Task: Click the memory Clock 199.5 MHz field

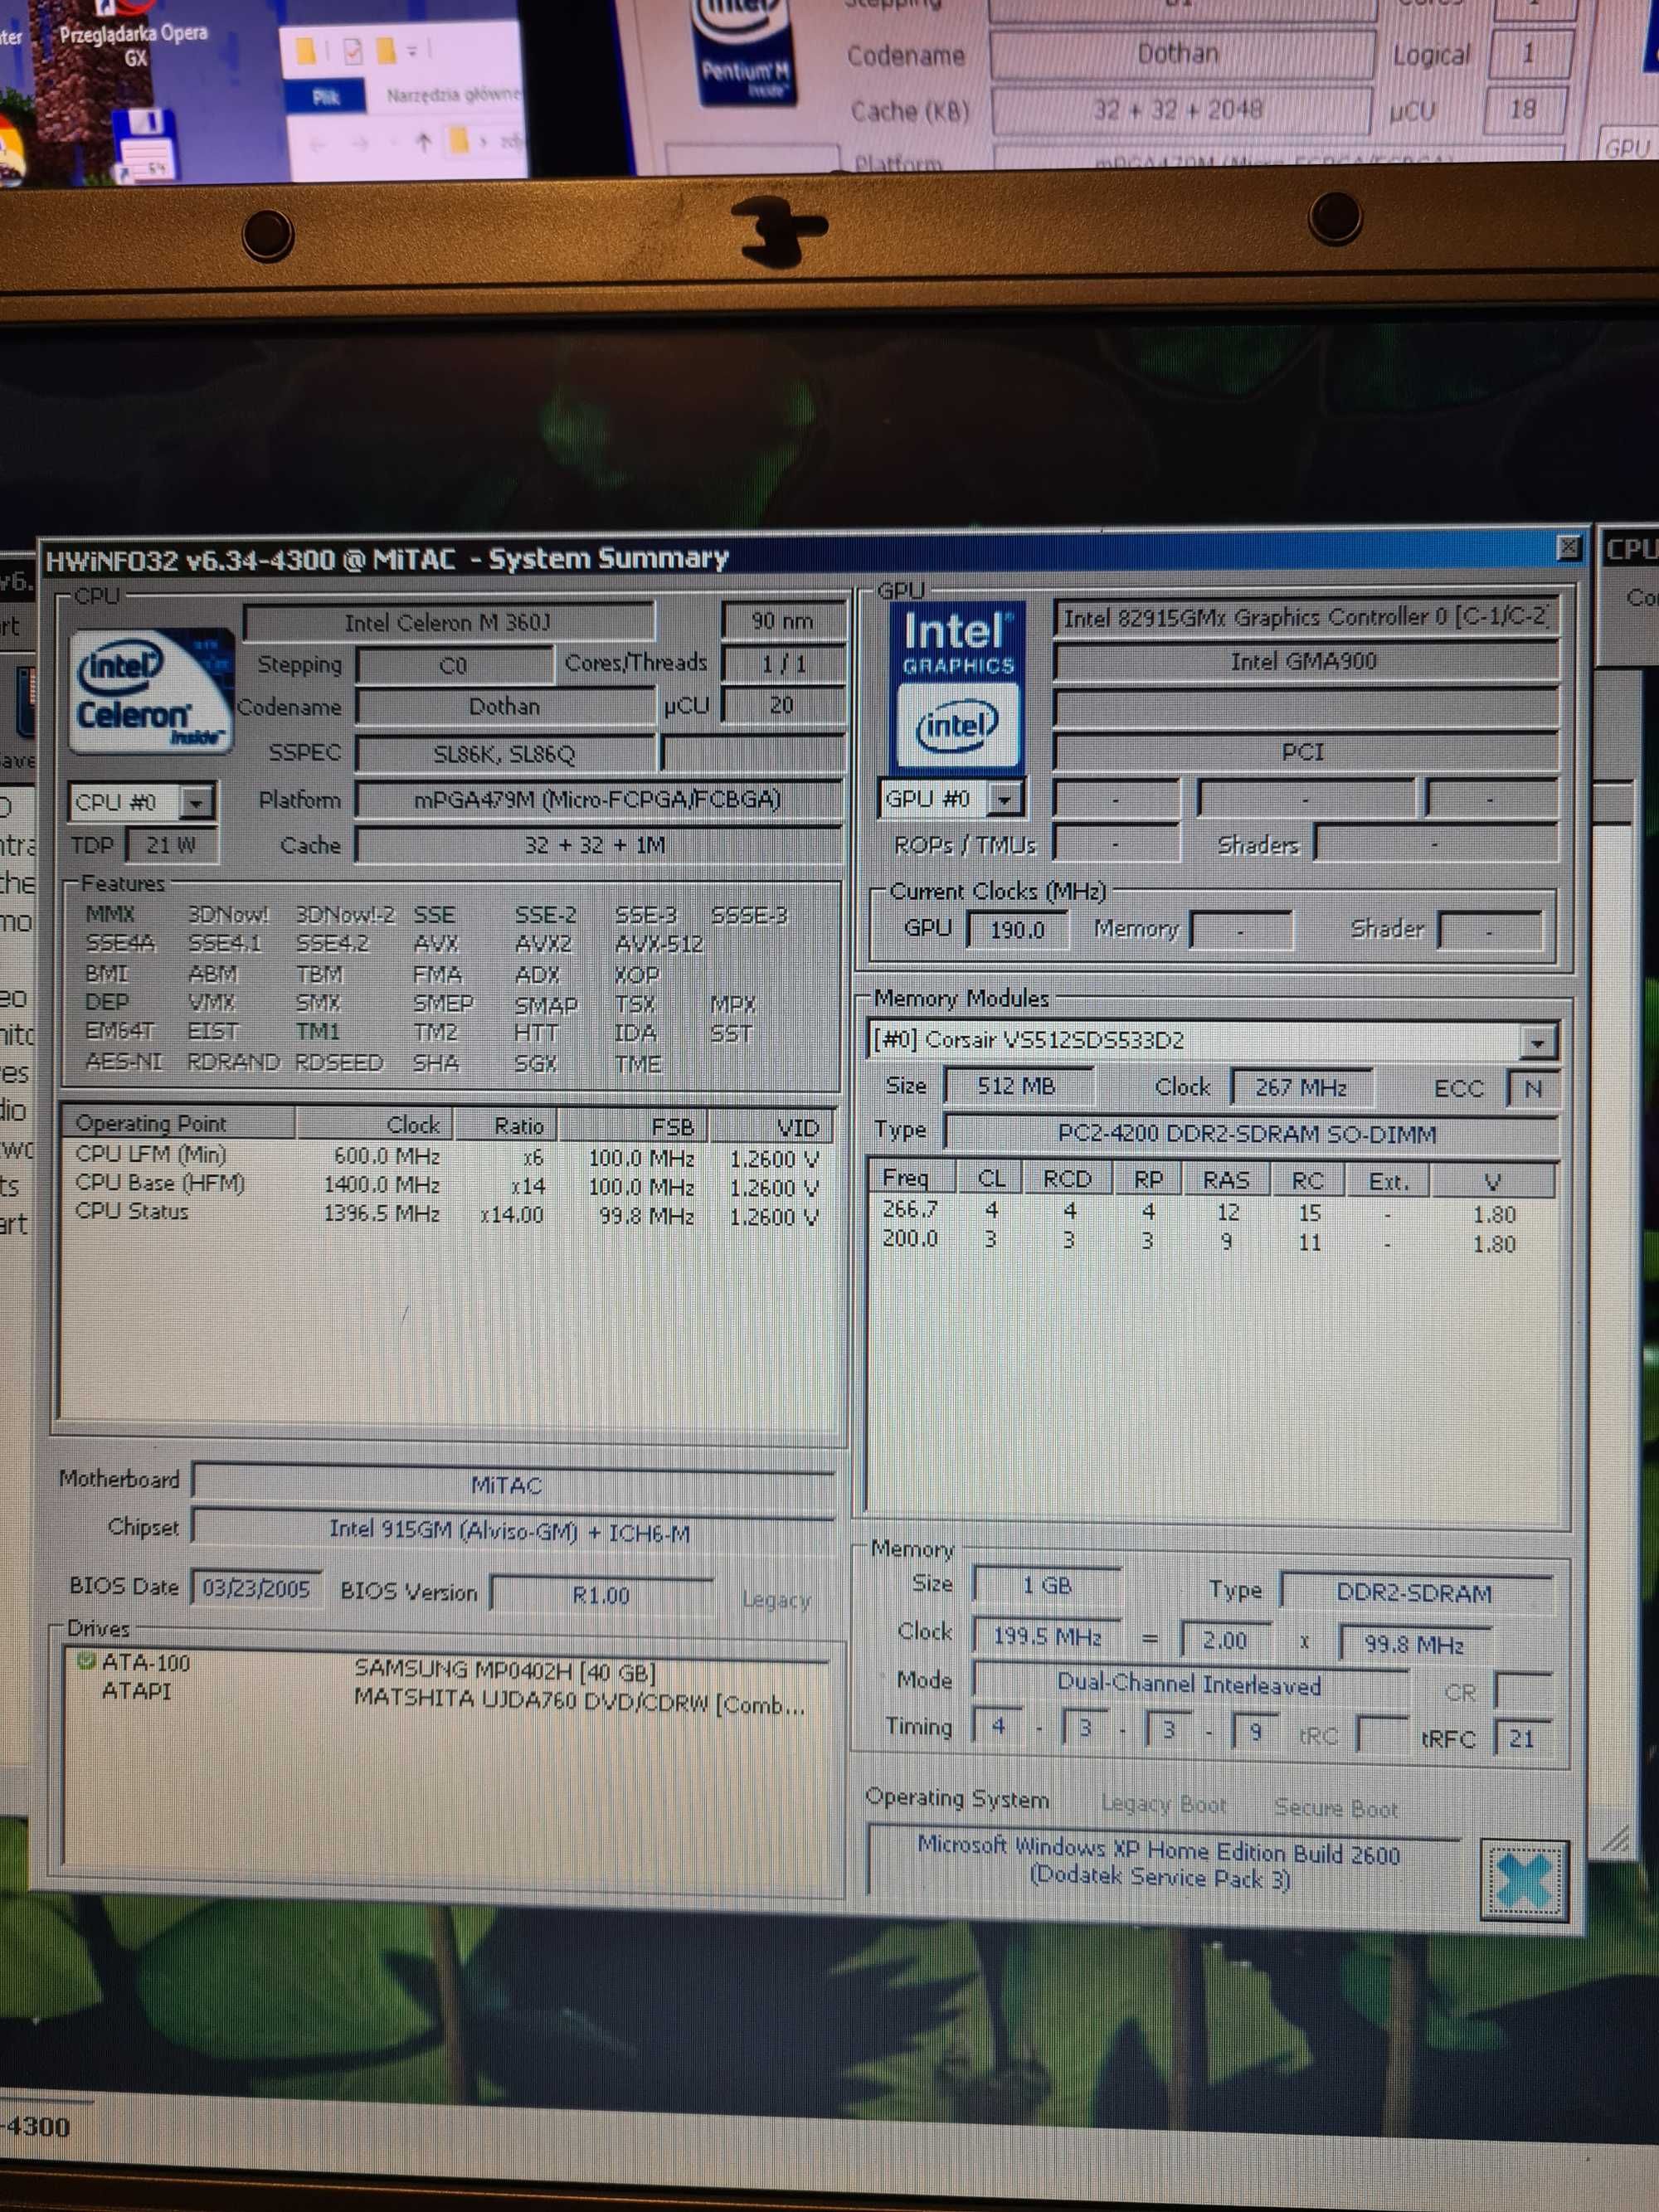Action: click(1046, 1636)
